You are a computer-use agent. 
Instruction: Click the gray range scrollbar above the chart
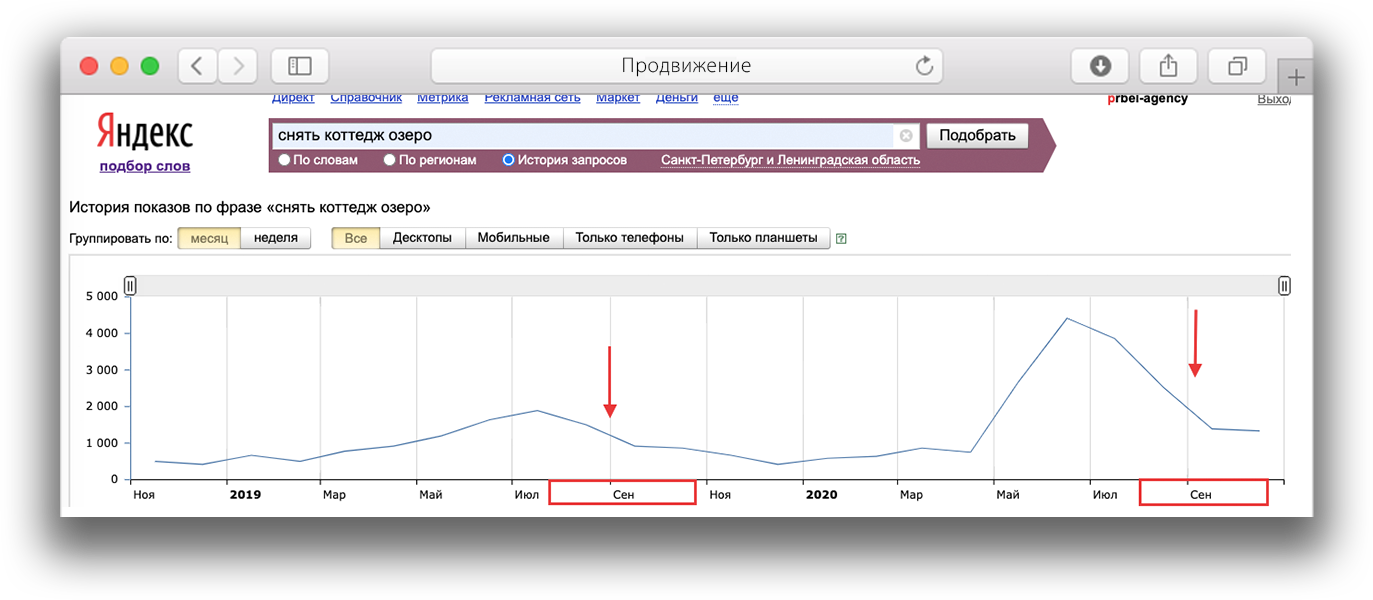[x=707, y=286]
